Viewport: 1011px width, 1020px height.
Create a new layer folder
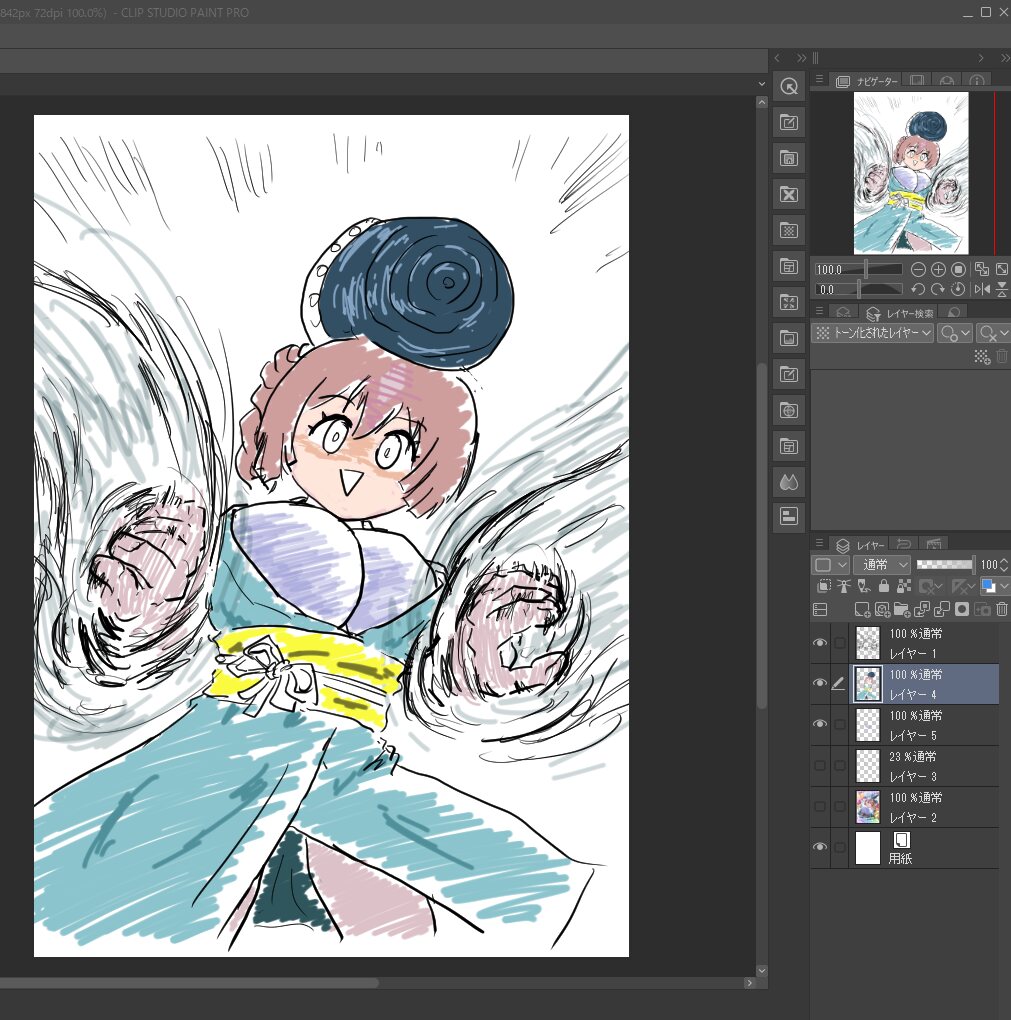click(901, 609)
